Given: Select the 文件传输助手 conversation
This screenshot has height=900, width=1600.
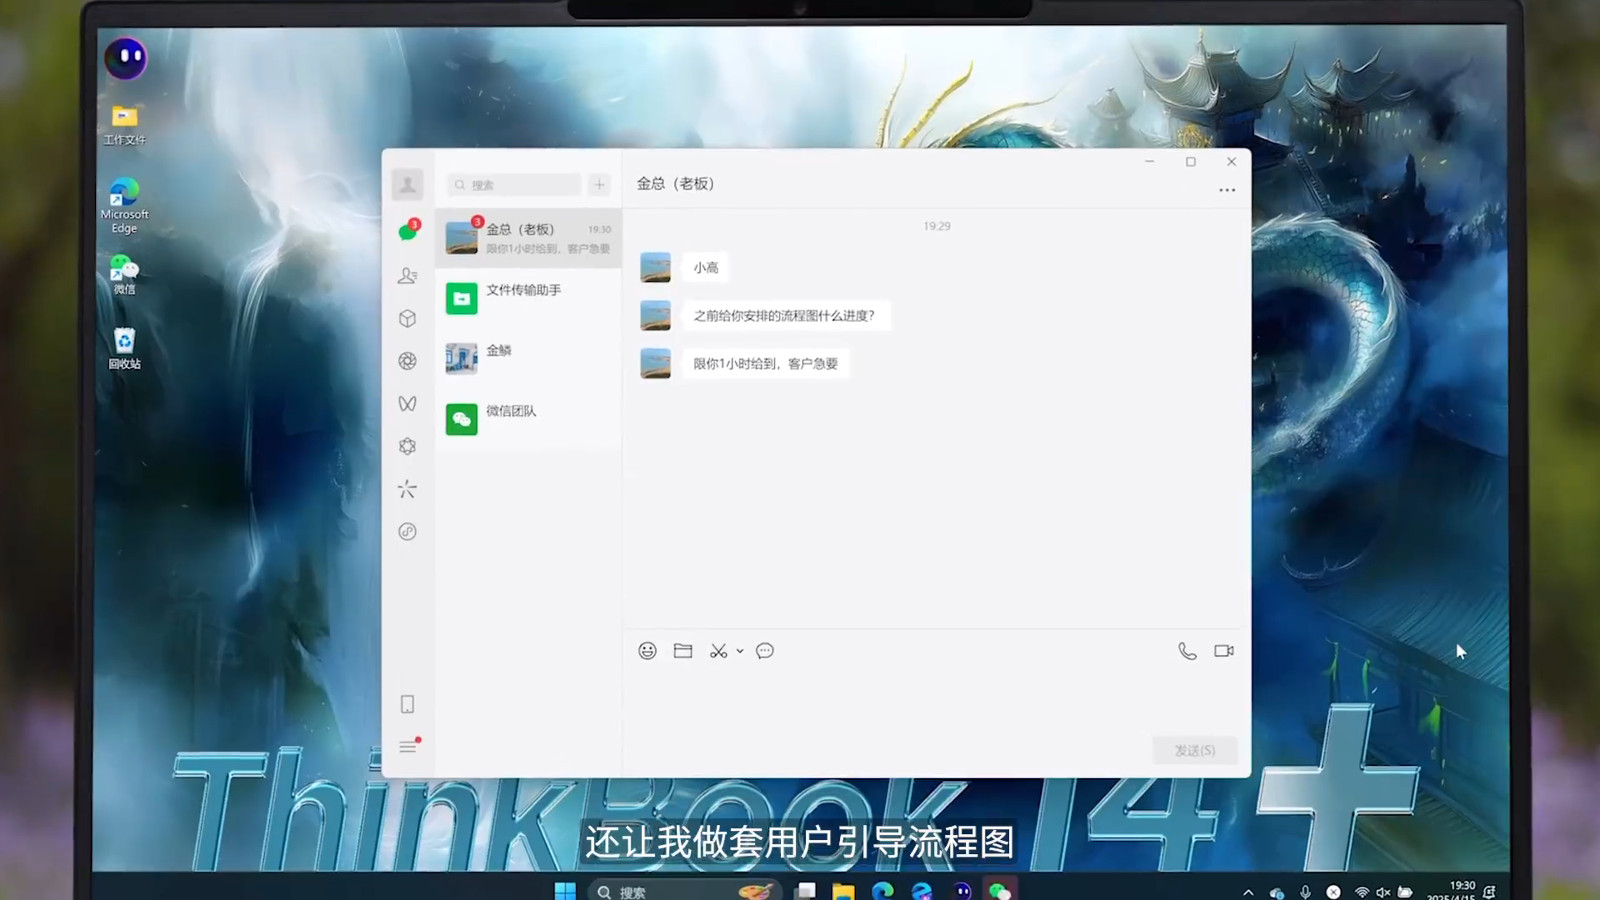Looking at the screenshot, I should (528, 298).
